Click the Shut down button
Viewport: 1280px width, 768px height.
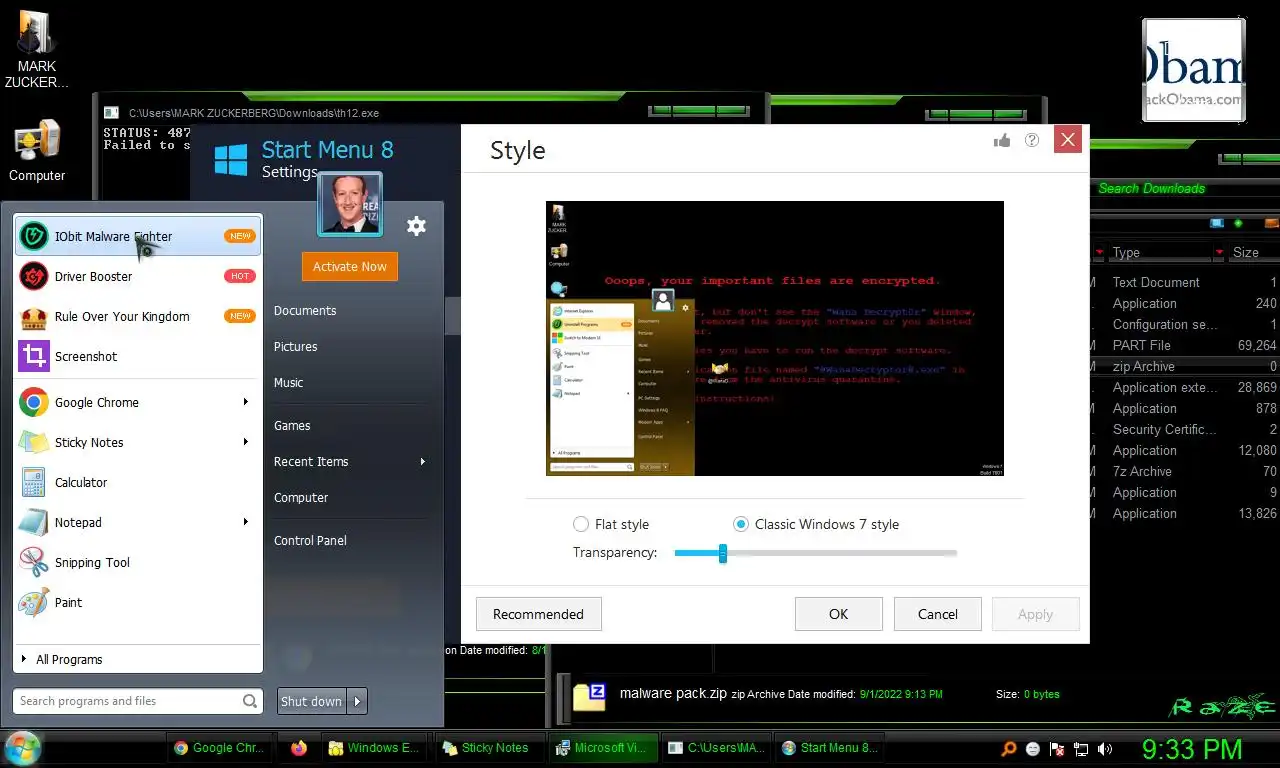(312, 701)
